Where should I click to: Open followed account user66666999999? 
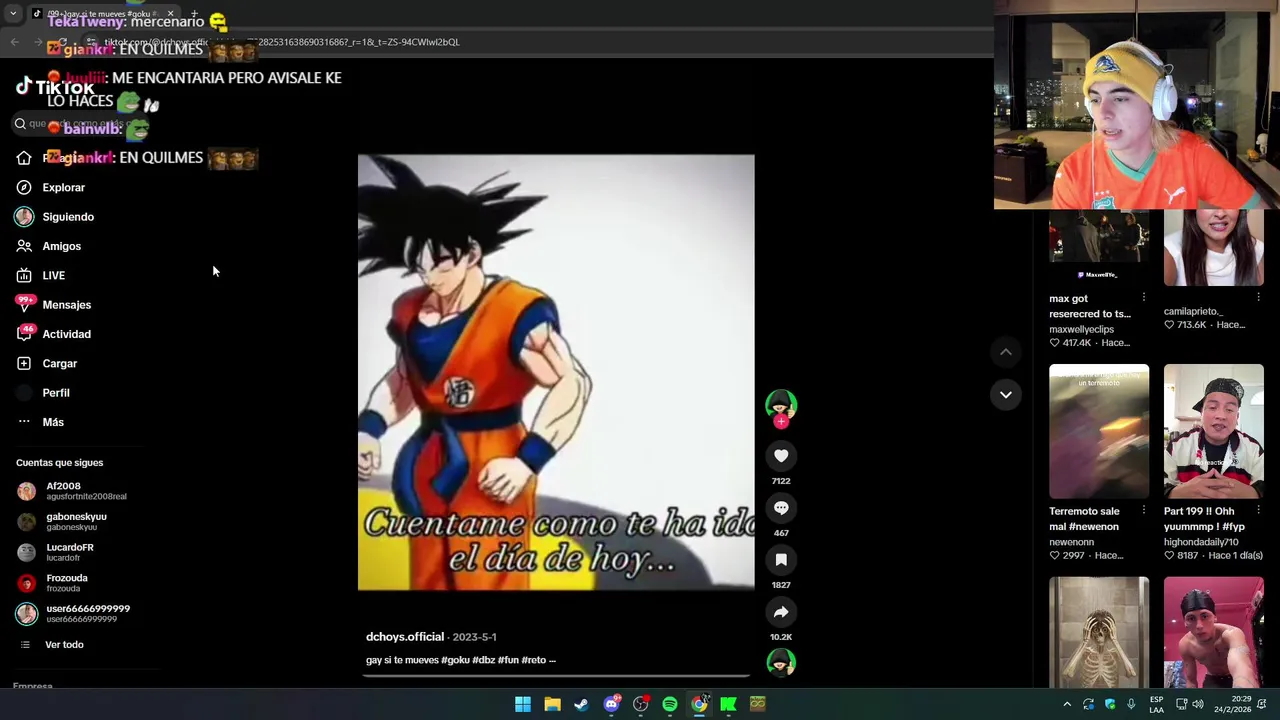pos(74,613)
